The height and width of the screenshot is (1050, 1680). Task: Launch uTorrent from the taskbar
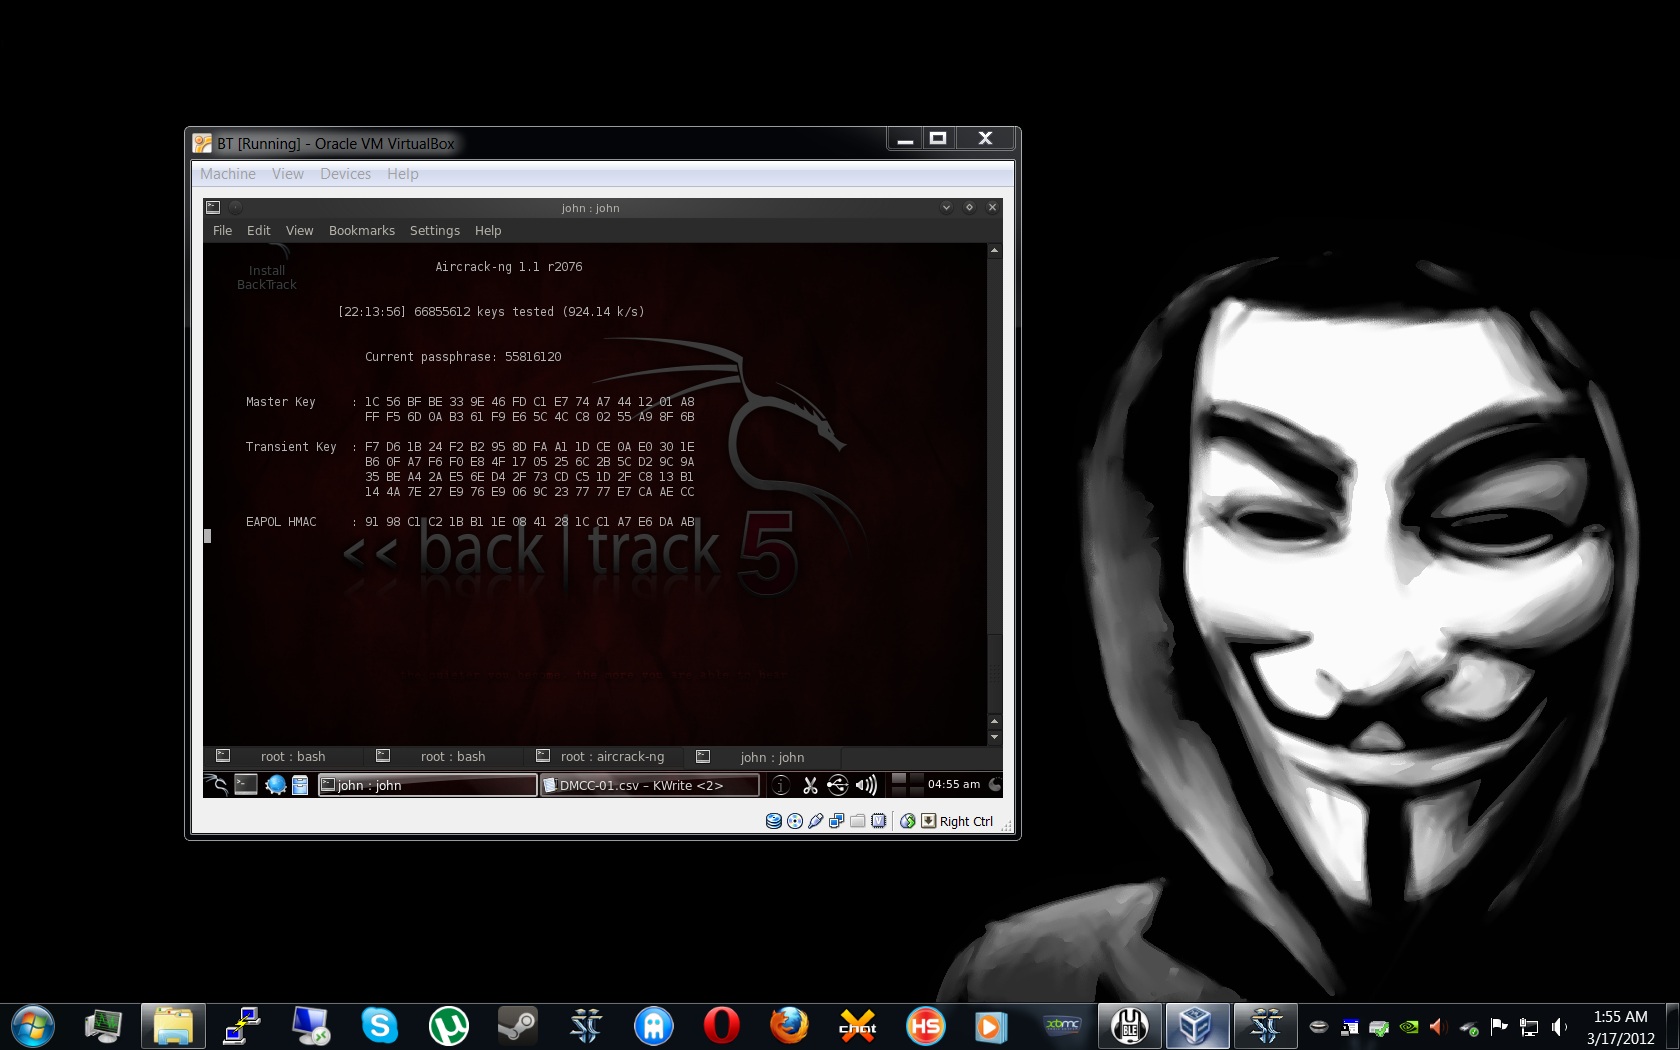(x=449, y=1026)
